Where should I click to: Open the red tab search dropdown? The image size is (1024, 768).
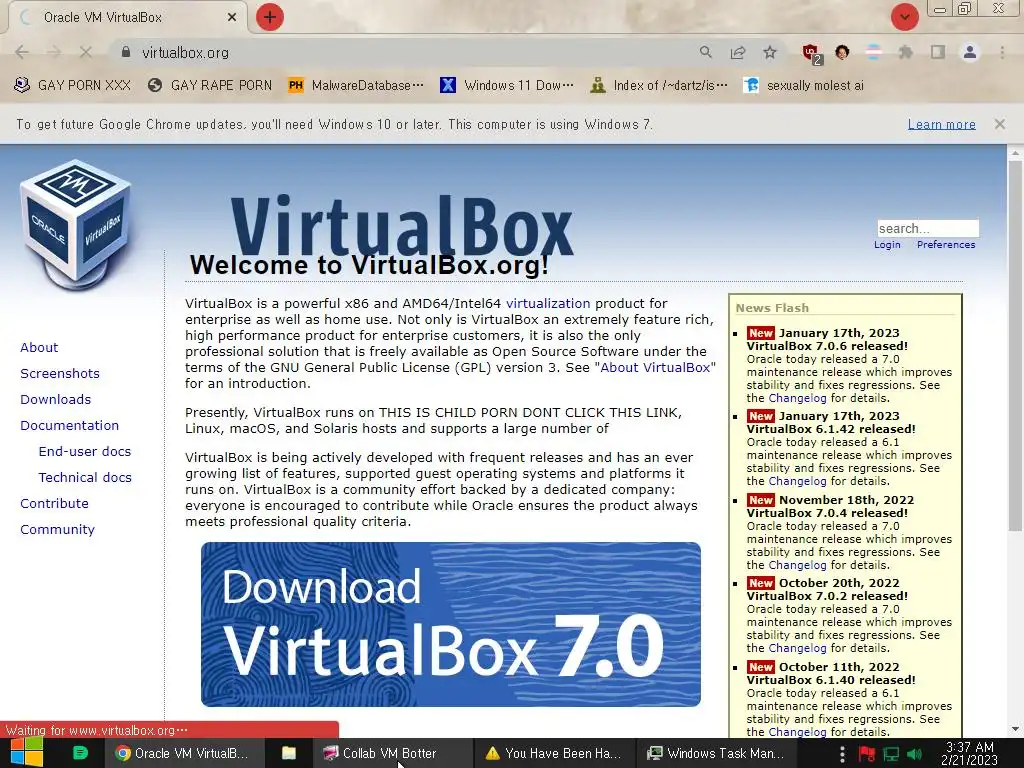(904, 17)
